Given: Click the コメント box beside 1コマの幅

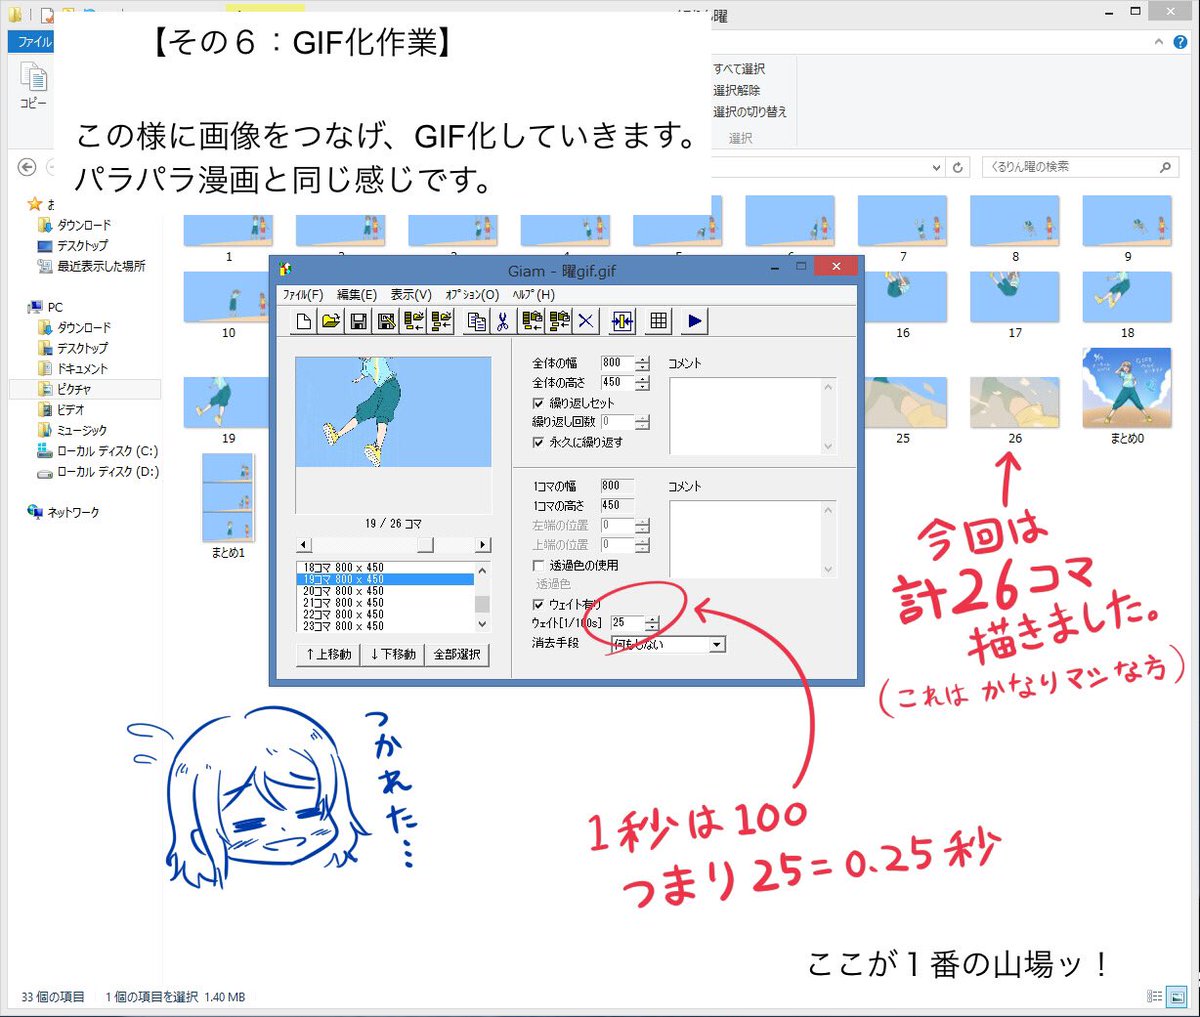Looking at the screenshot, I should (751, 539).
